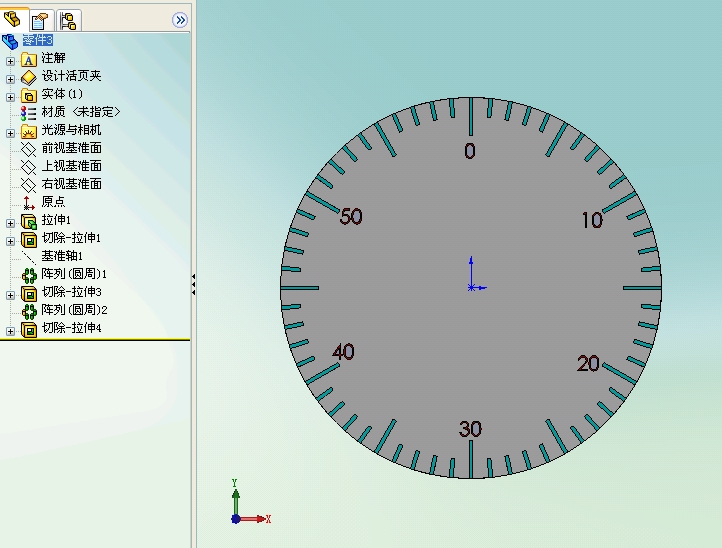This screenshot has width=722, height=548.
Task: Open the PropertyManager tab
Action: (40, 20)
